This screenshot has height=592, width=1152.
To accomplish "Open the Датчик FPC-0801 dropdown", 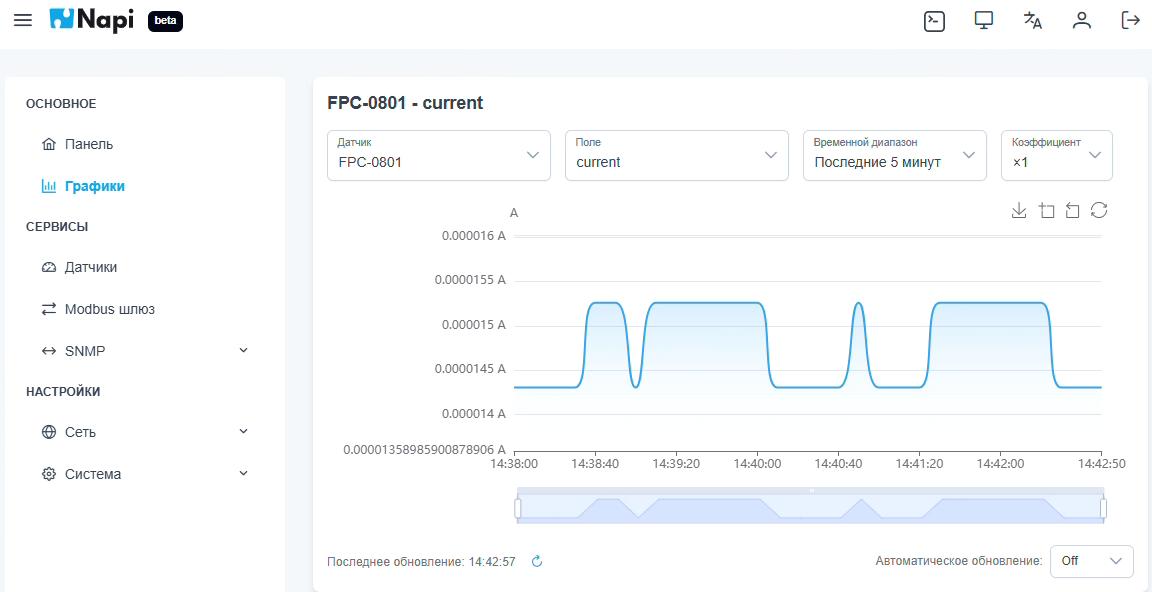I will [x=439, y=156].
